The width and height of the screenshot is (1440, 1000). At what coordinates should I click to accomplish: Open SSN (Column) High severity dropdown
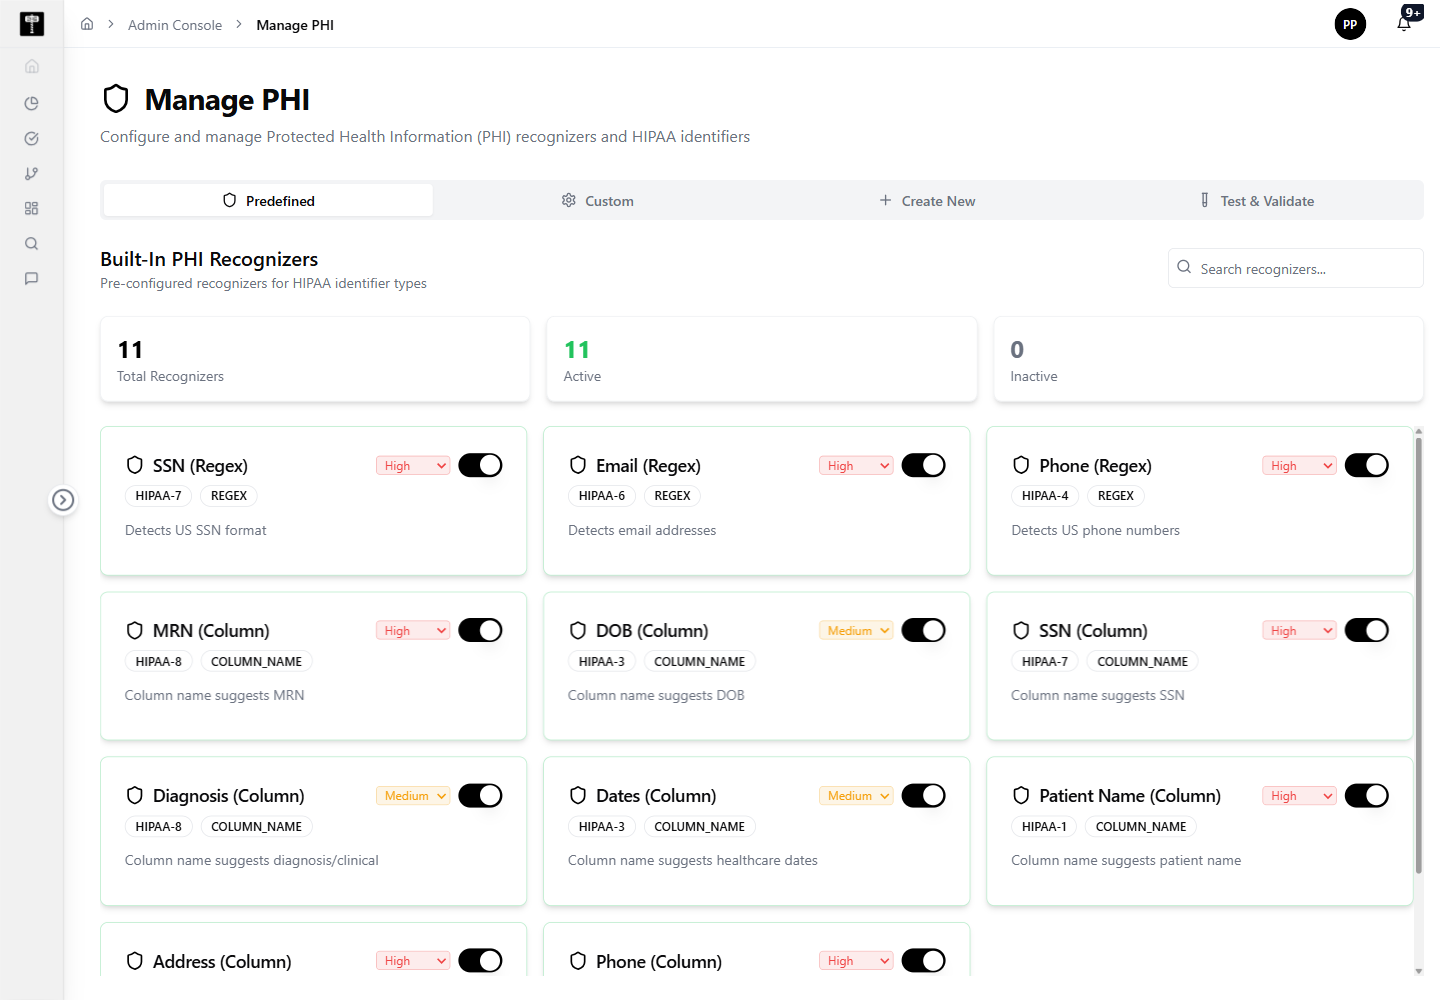tap(1299, 631)
